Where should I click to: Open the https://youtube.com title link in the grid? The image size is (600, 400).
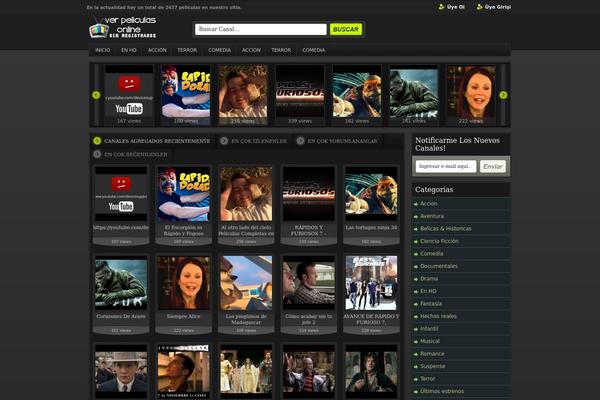point(121,227)
